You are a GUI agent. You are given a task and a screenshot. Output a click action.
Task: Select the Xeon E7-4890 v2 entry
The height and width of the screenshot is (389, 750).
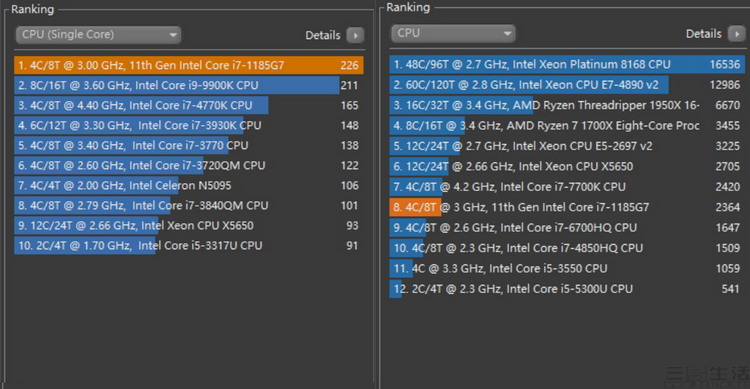[x=567, y=85]
